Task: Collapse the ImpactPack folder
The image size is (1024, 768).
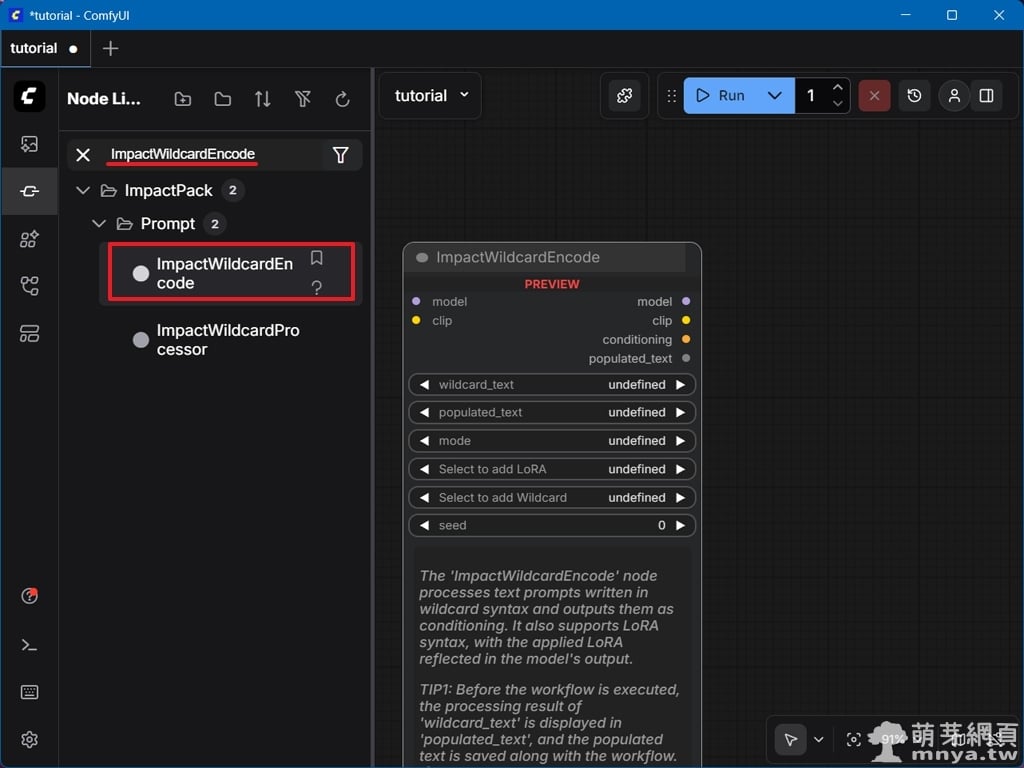Action: tap(83, 190)
